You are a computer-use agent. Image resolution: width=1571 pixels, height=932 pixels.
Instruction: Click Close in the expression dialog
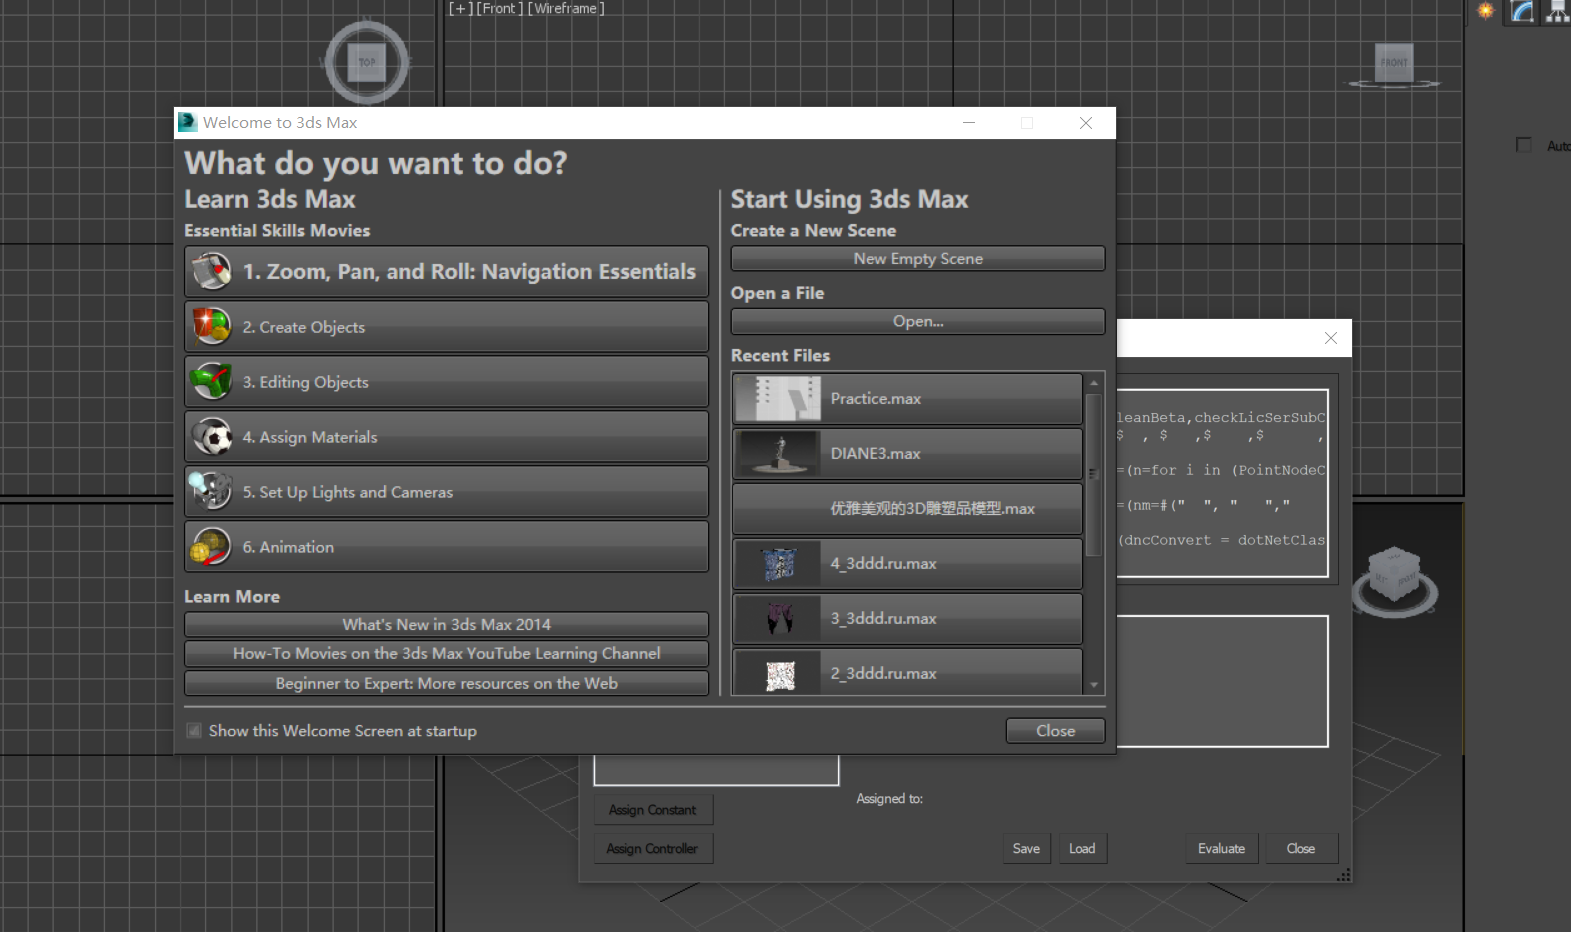[x=1301, y=848]
